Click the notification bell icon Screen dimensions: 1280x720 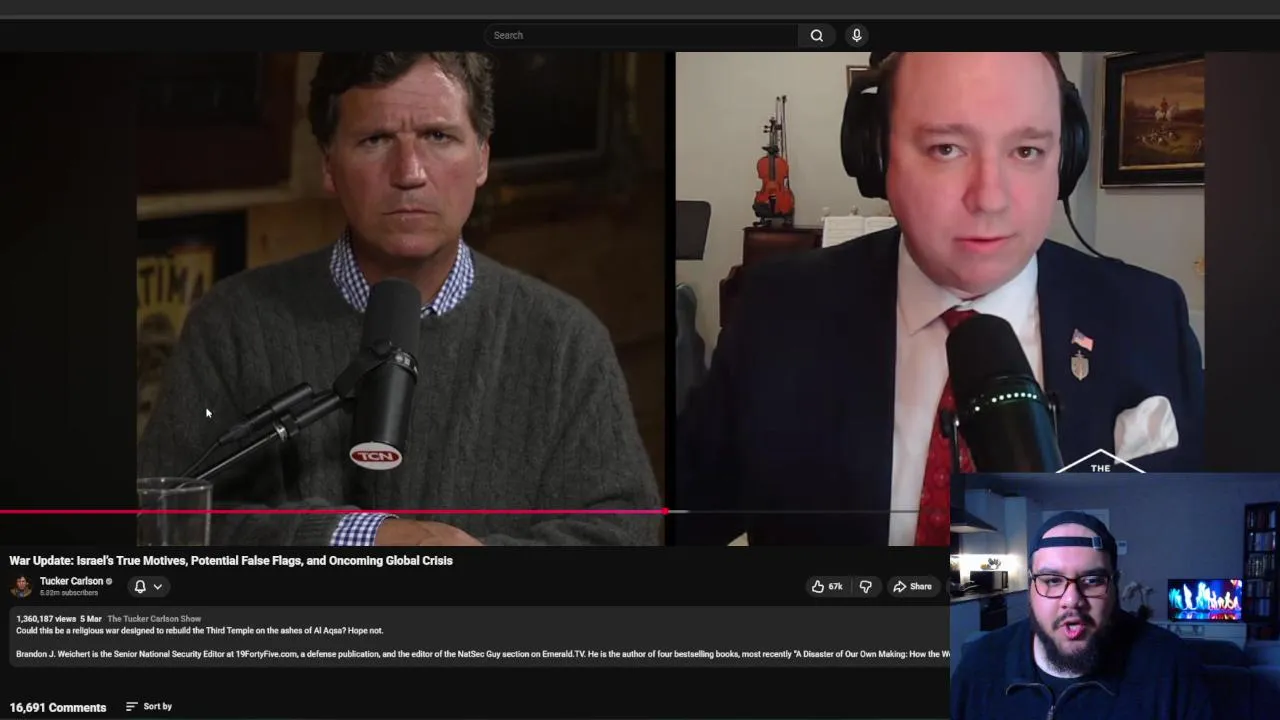pos(140,587)
